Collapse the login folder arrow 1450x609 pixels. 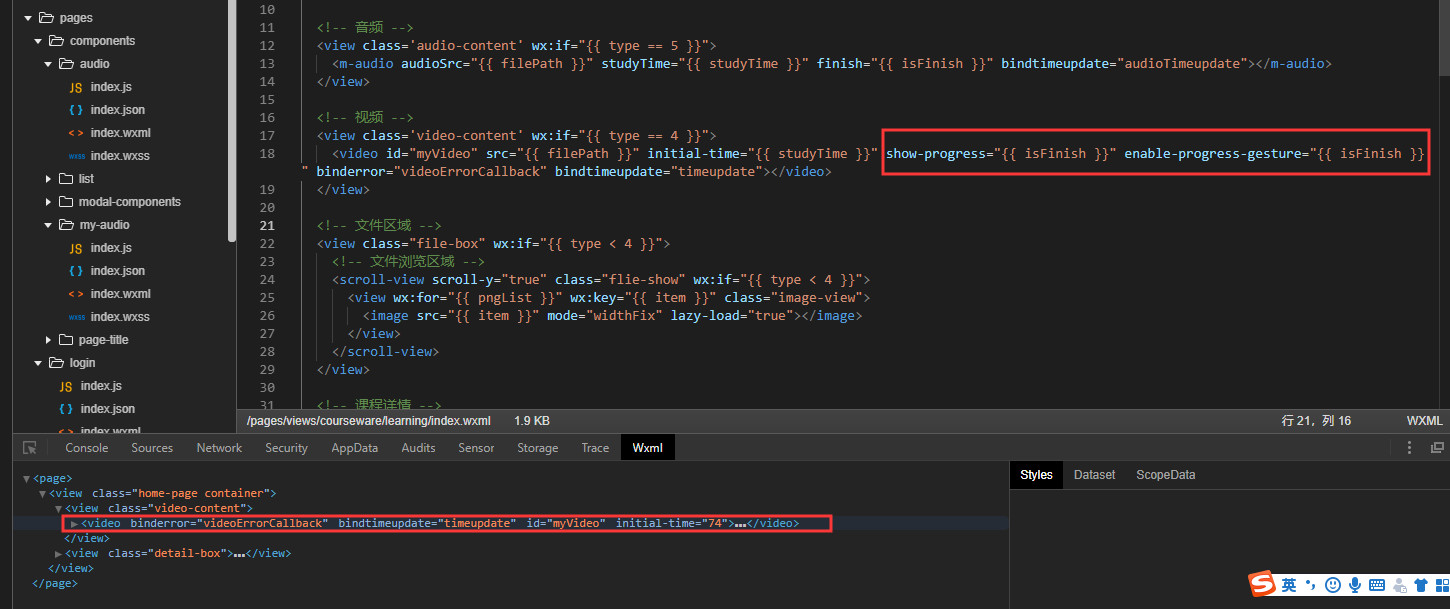(x=38, y=363)
